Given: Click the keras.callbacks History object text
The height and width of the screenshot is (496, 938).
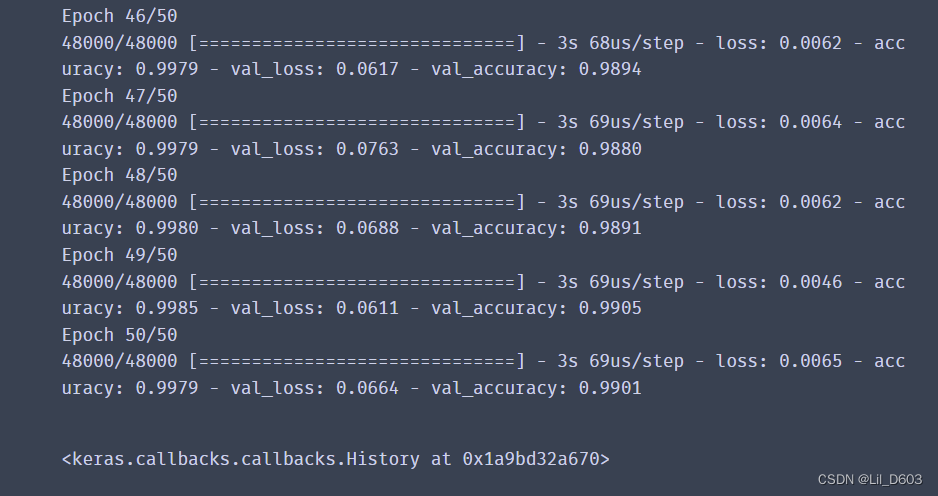Looking at the screenshot, I should 336,459.
